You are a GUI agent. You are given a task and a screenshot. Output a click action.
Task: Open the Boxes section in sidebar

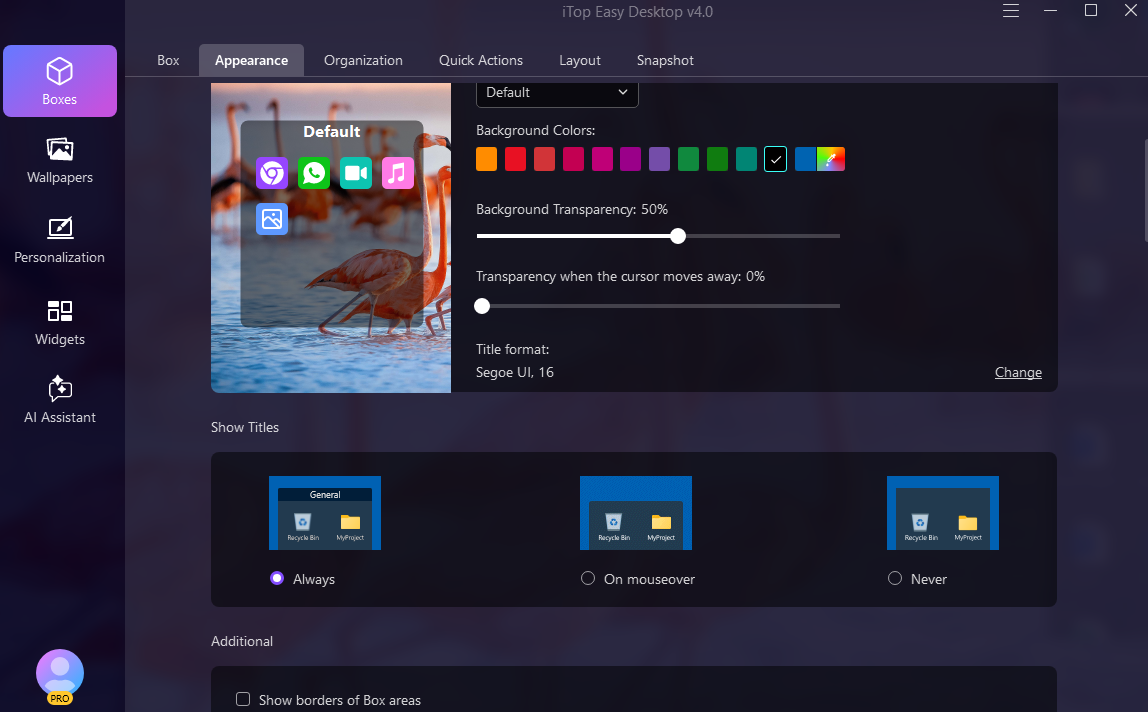(x=60, y=81)
